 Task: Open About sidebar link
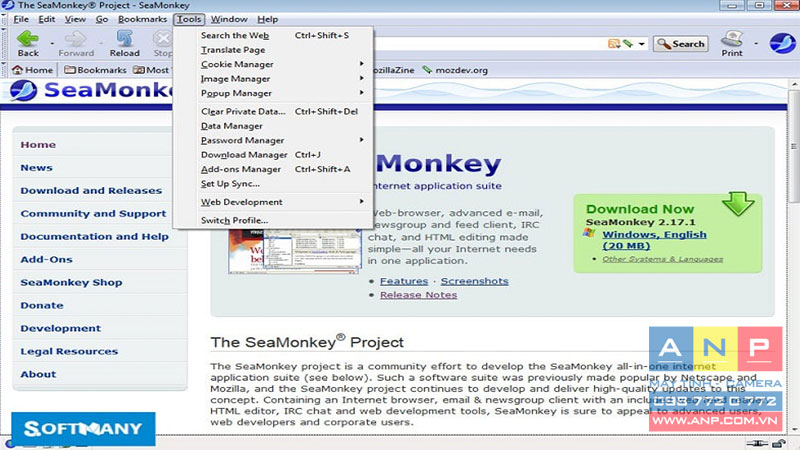(x=38, y=374)
